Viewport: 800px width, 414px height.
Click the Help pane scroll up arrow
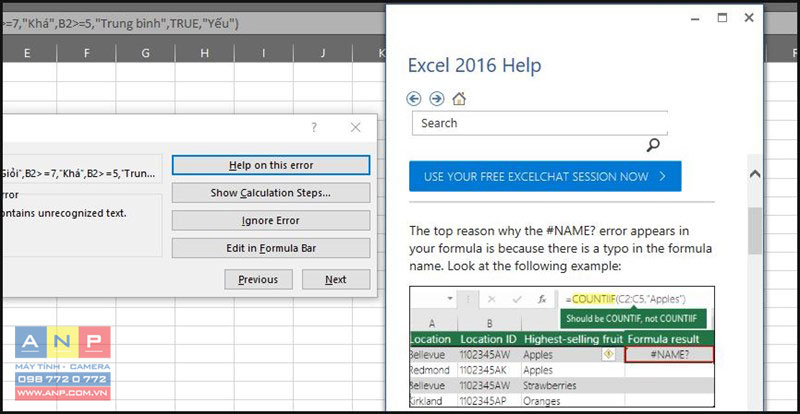755,174
